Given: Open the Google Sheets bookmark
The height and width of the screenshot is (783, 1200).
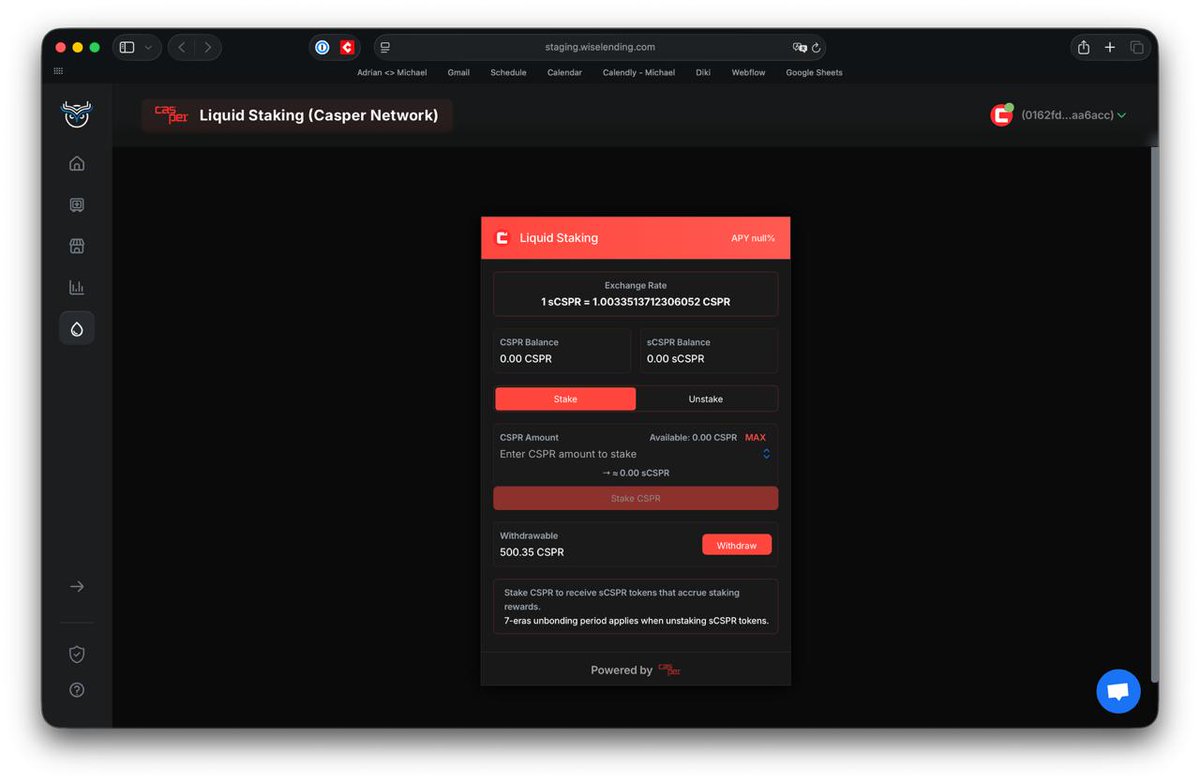Looking at the screenshot, I should click(x=814, y=73).
